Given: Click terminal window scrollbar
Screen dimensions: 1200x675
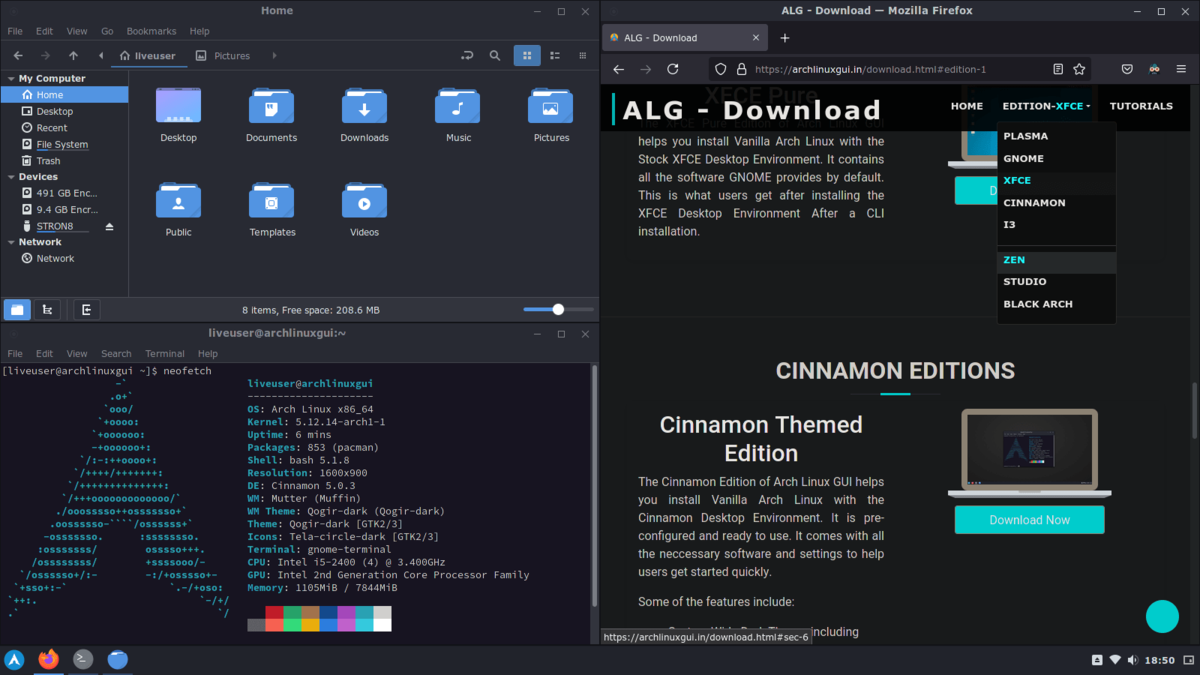Looking at the screenshot, I should click(595, 485).
